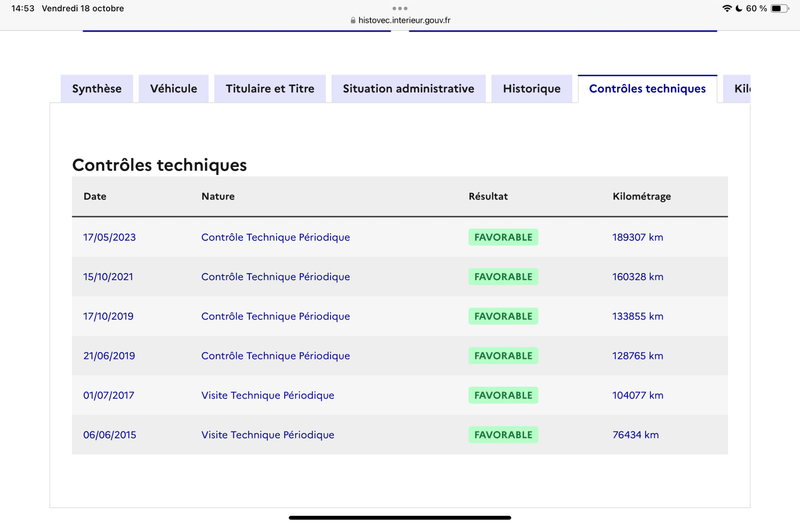
Task: Tap the Wi-Fi status icon
Action: tap(727, 8)
